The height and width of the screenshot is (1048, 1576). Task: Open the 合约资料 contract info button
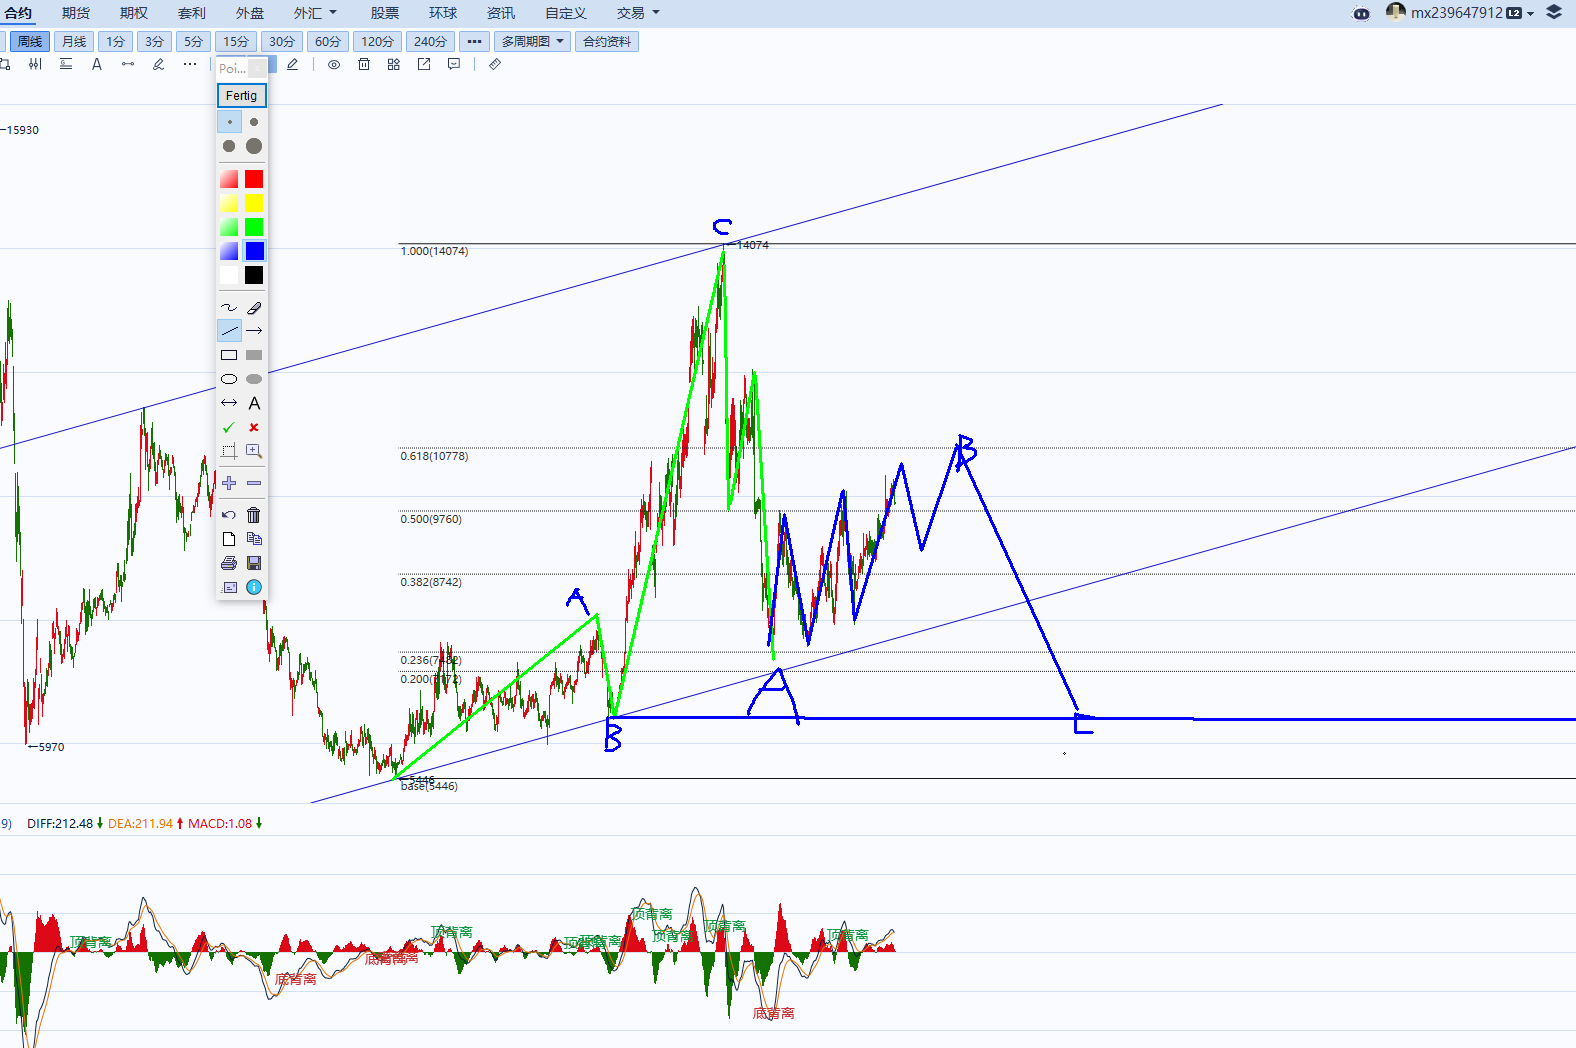(x=607, y=42)
